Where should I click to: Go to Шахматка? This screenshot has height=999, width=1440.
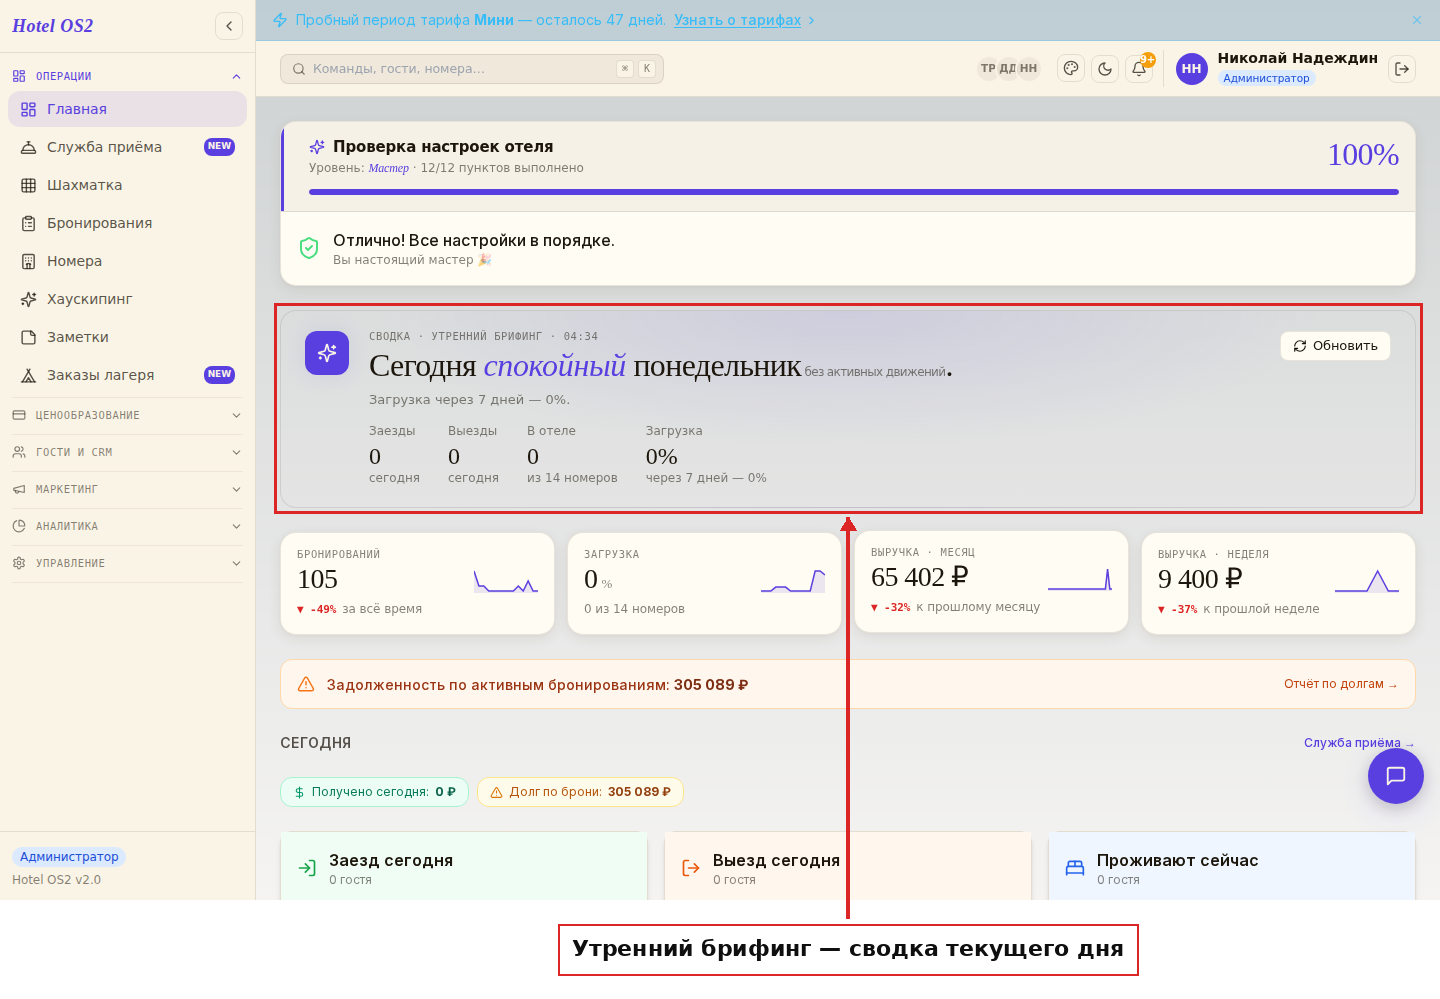tap(127, 185)
